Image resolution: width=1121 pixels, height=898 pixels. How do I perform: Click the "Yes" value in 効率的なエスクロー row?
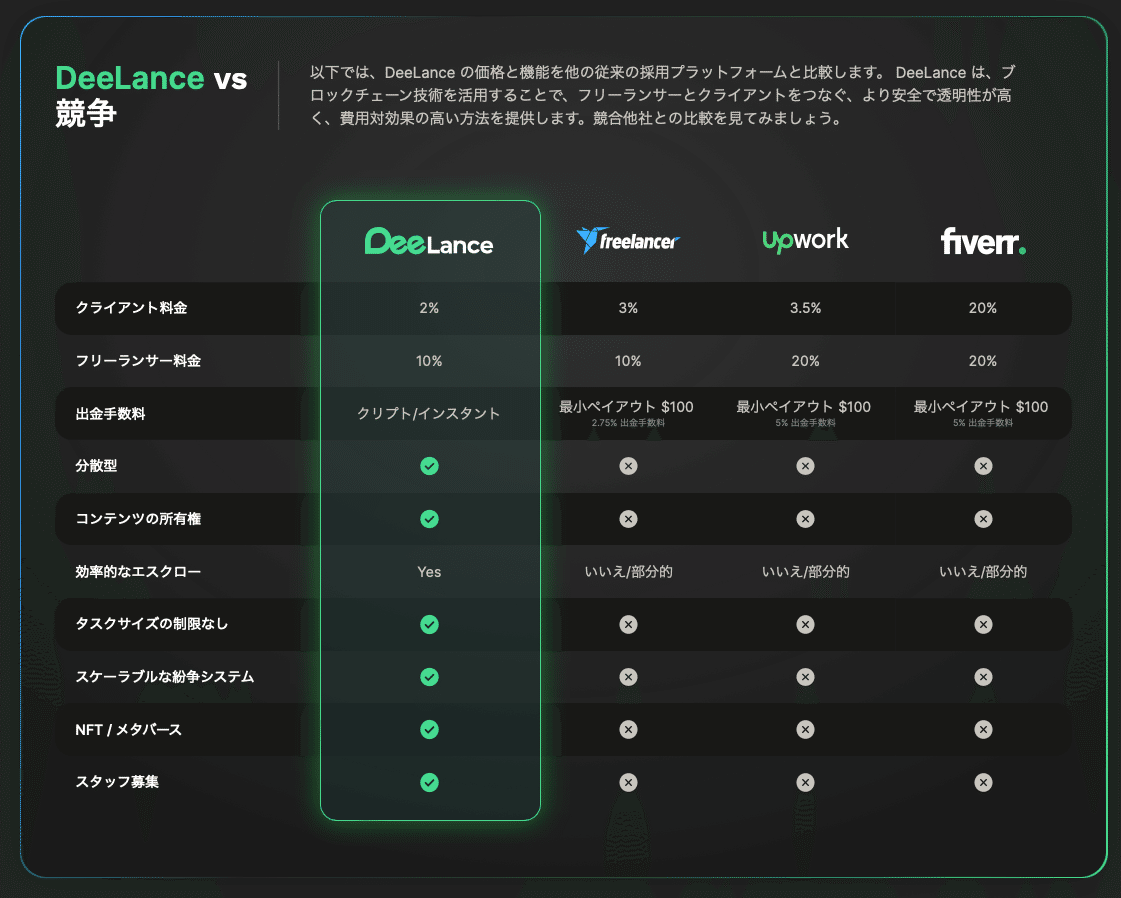coord(429,572)
